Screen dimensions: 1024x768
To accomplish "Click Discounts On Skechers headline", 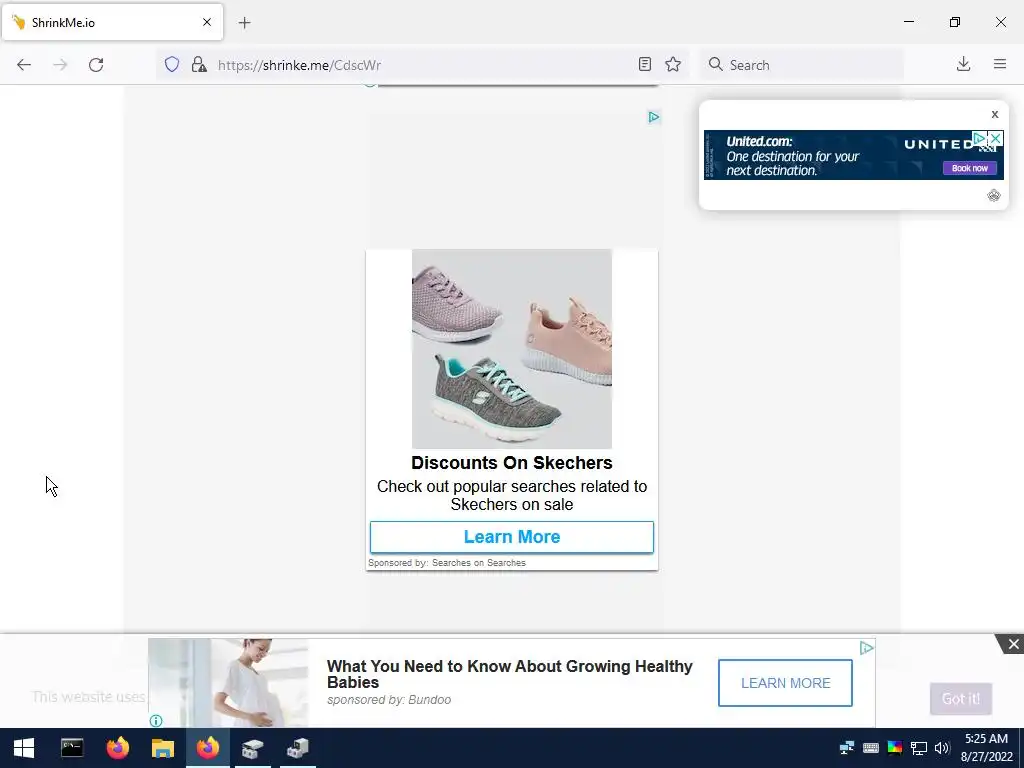I will click(x=512, y=462).
